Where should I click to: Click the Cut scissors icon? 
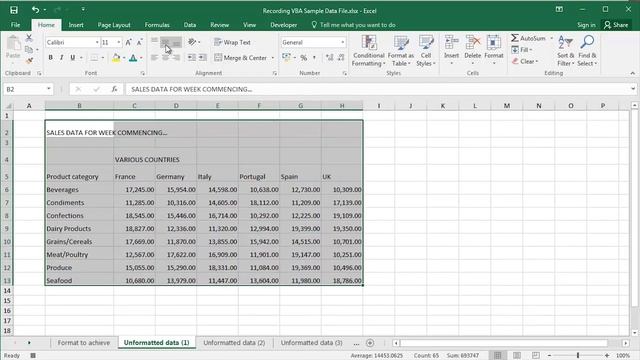click(x=29, y=38)
